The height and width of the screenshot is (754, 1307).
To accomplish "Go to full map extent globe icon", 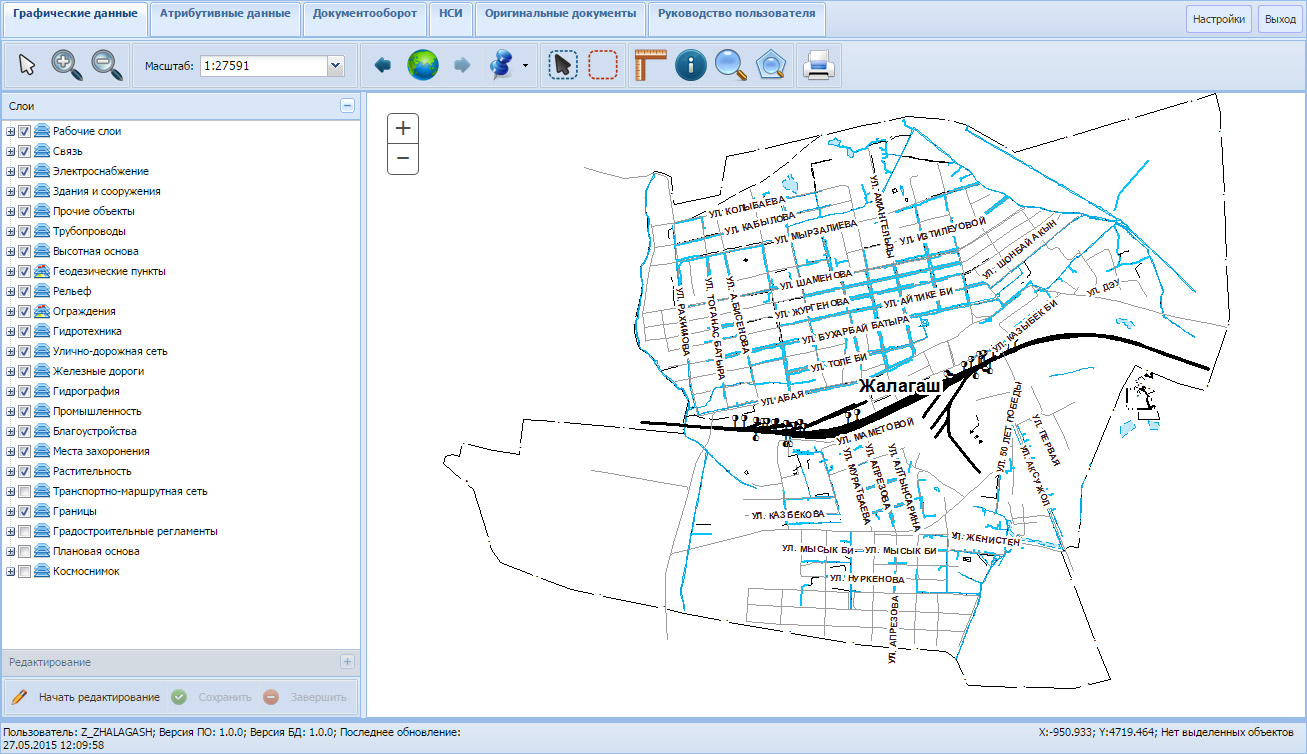I will [422, 65].
